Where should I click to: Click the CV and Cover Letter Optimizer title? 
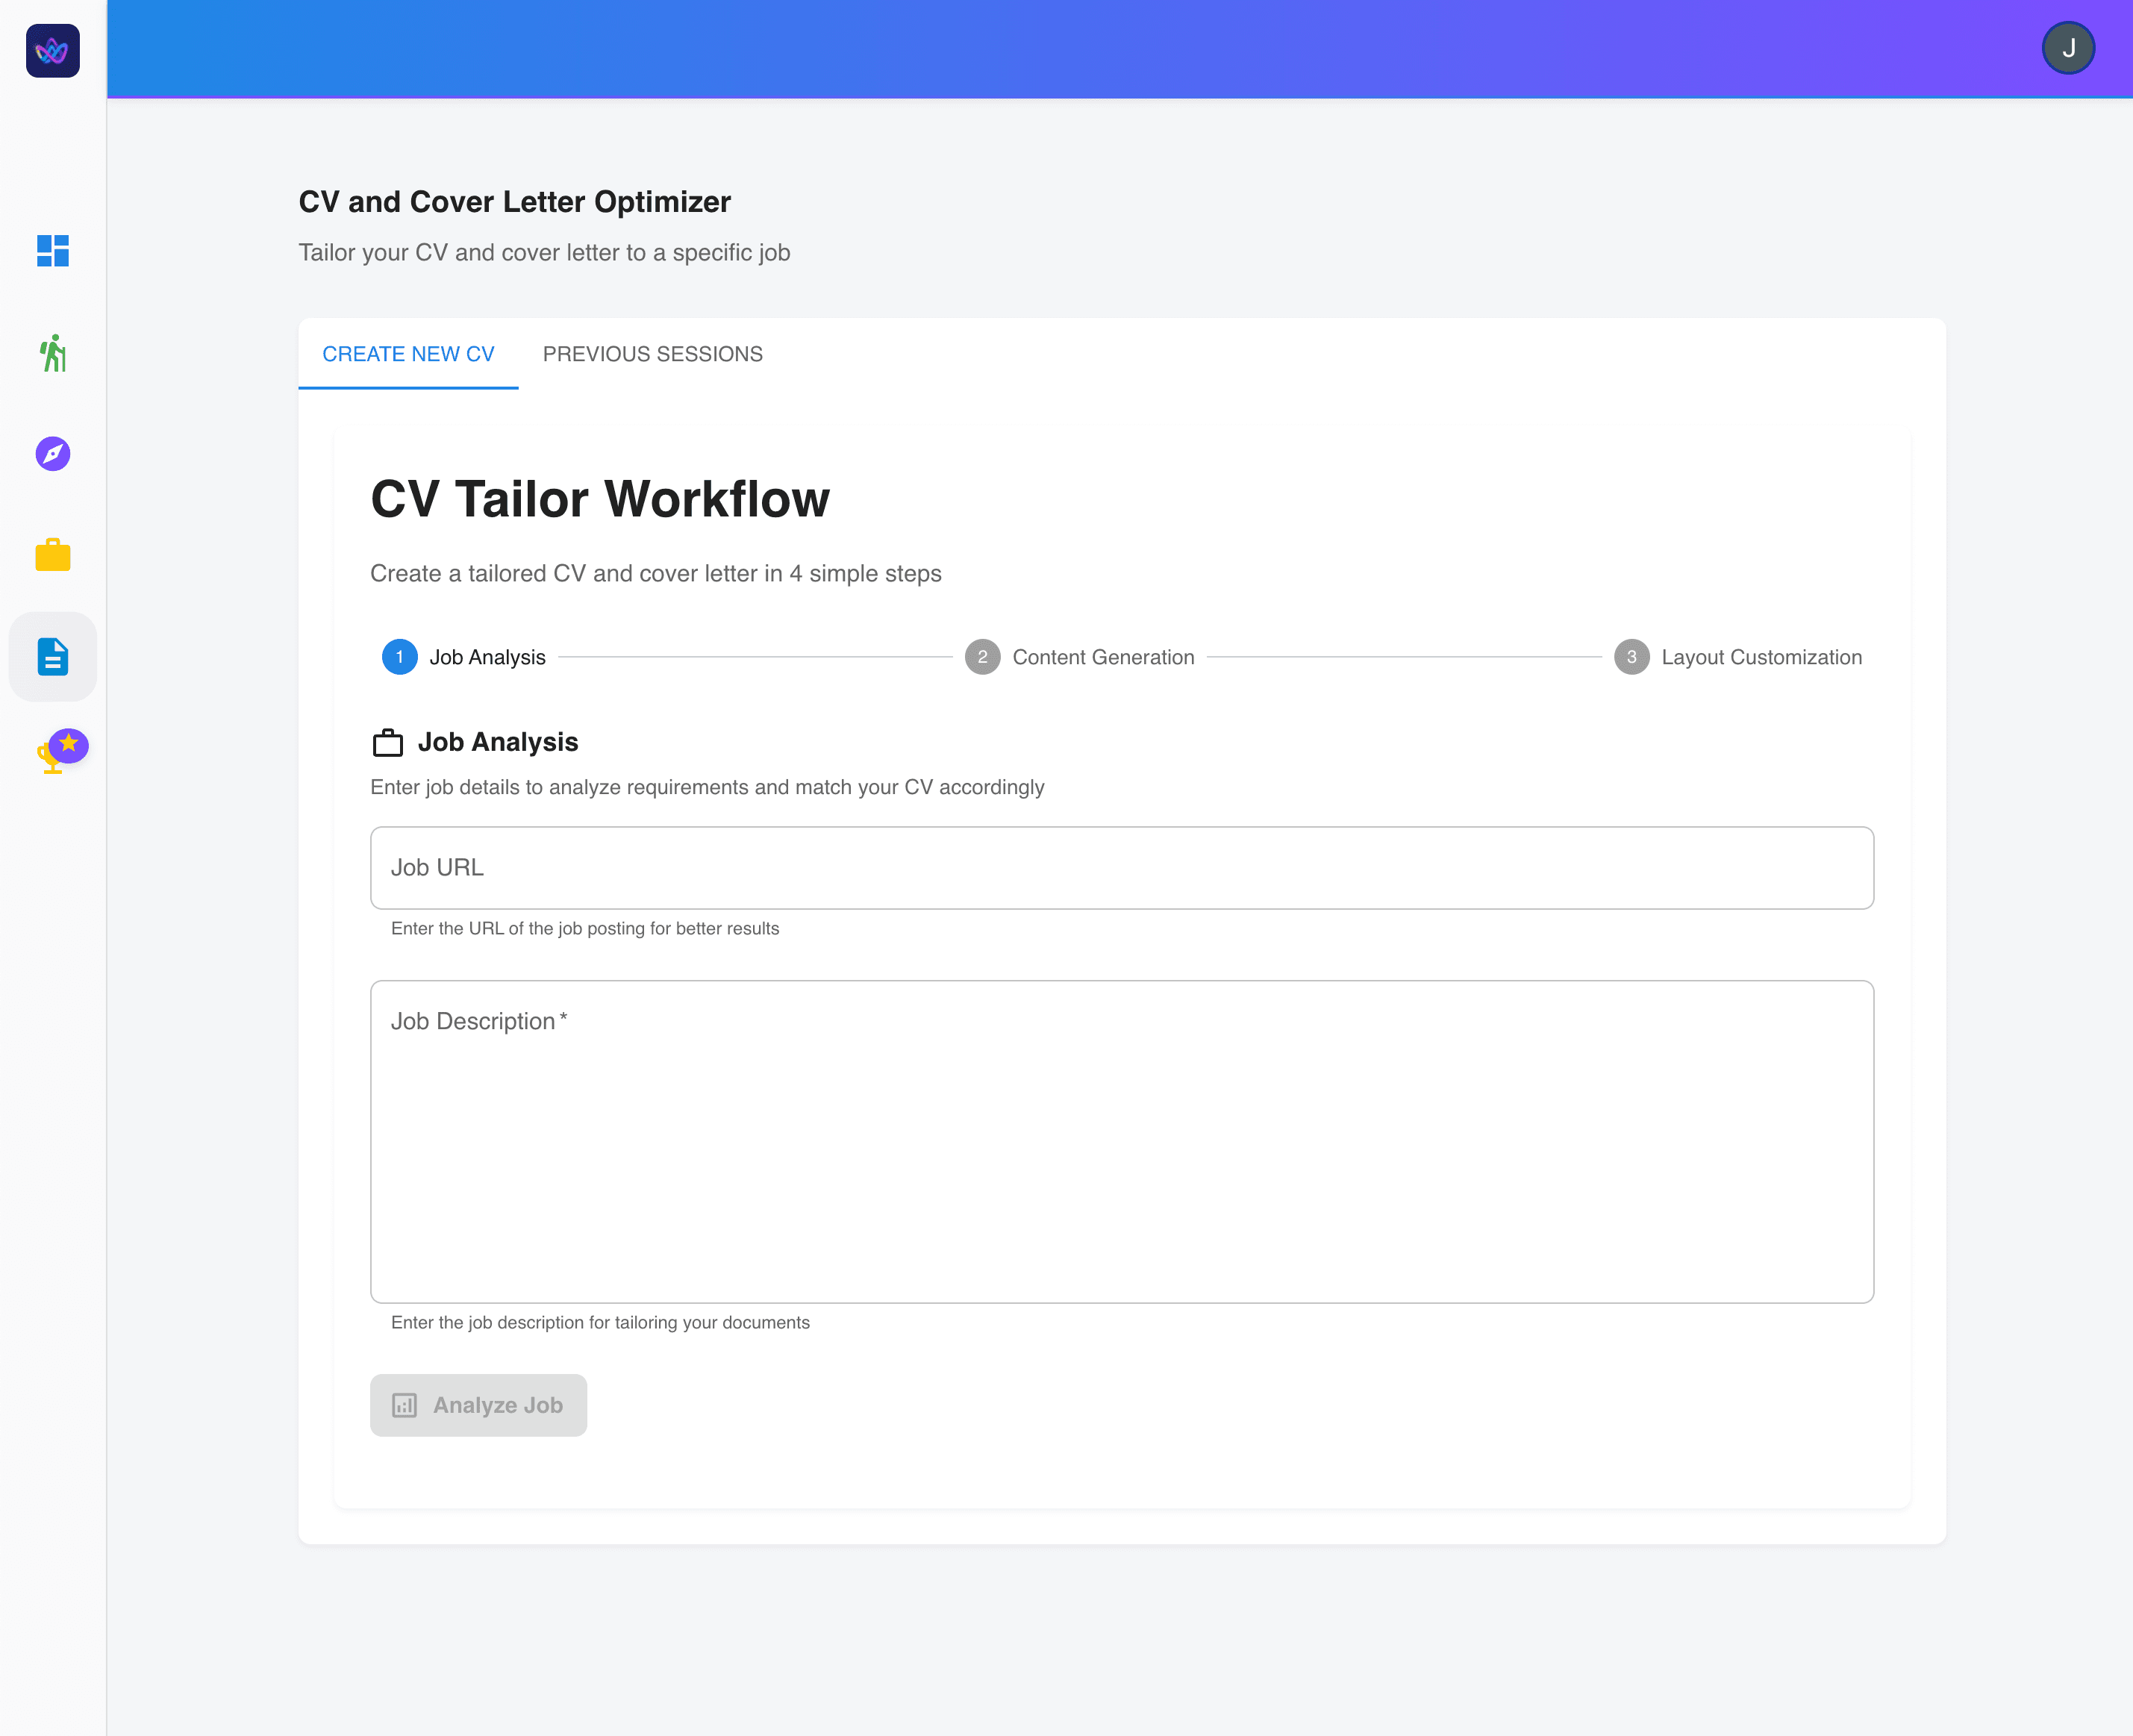515,201
